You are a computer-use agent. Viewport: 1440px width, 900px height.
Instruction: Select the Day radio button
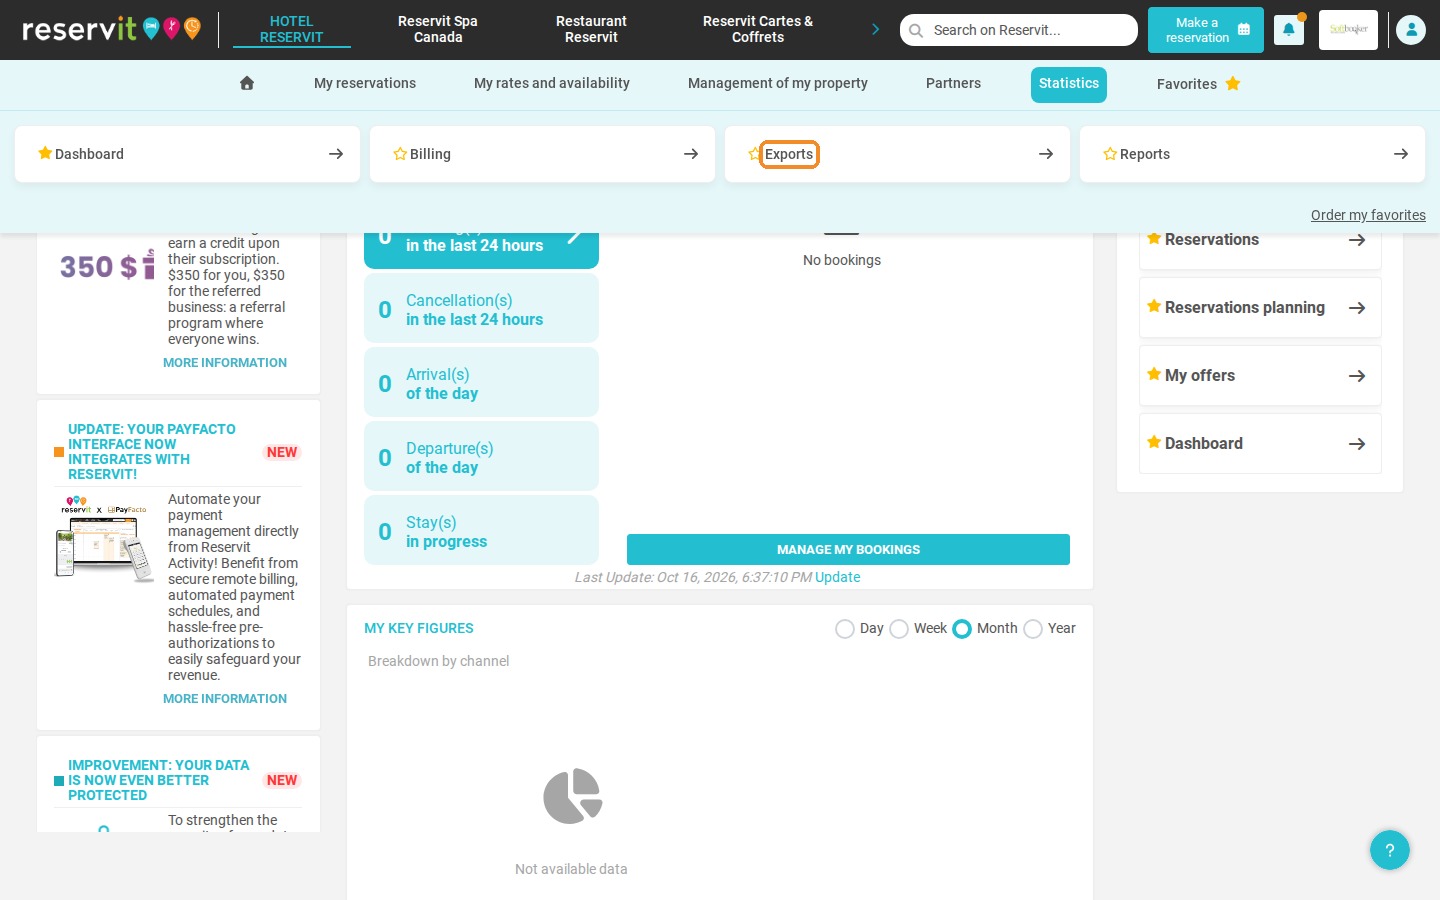[x=845, y=629]
